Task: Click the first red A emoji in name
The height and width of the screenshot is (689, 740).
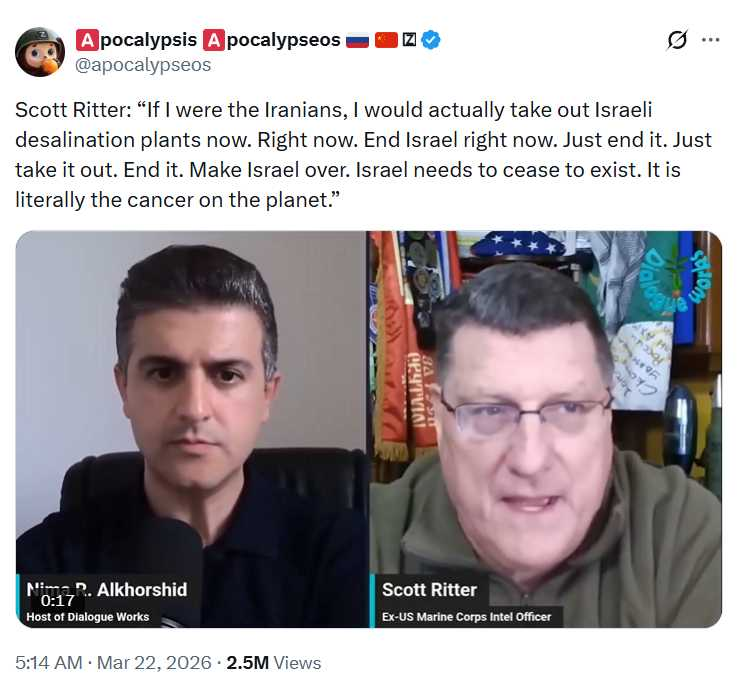Action: pos(87,40)
